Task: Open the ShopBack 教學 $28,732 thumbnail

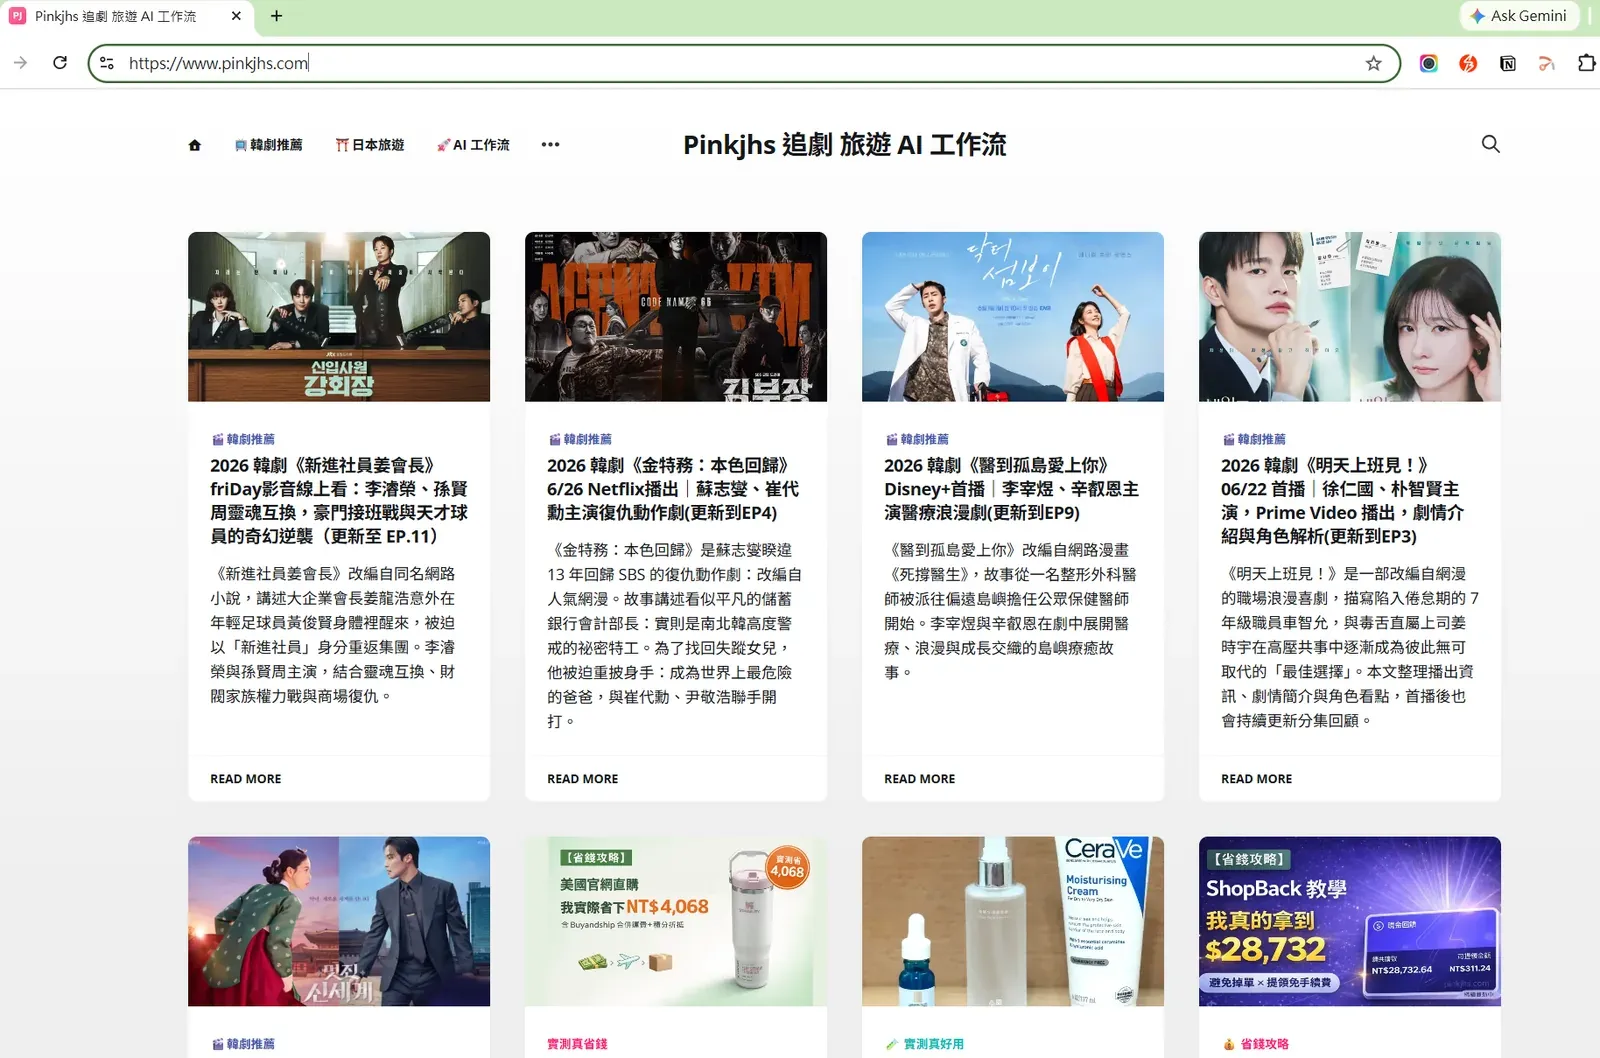Action: tap(1350, 921)
